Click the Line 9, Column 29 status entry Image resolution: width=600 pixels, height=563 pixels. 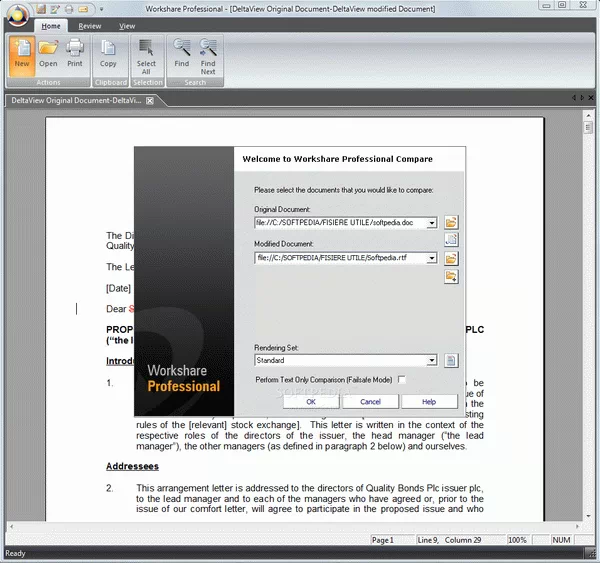tap(460, 540)
